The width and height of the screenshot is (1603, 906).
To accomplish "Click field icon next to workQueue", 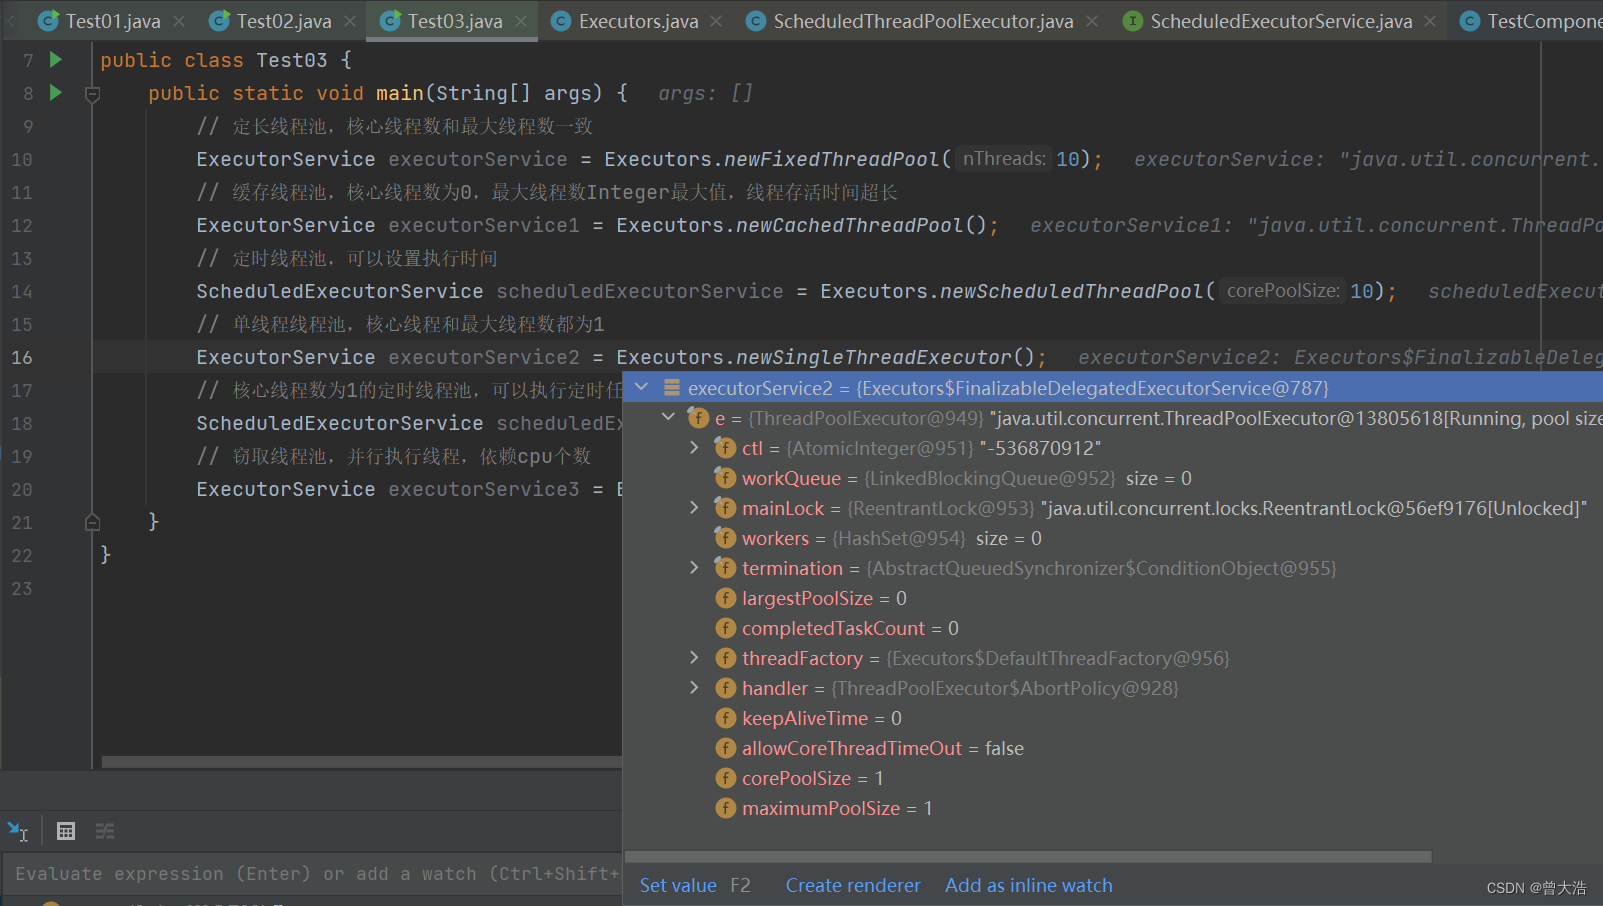I will pyautogui.click(x=726, y=478).
